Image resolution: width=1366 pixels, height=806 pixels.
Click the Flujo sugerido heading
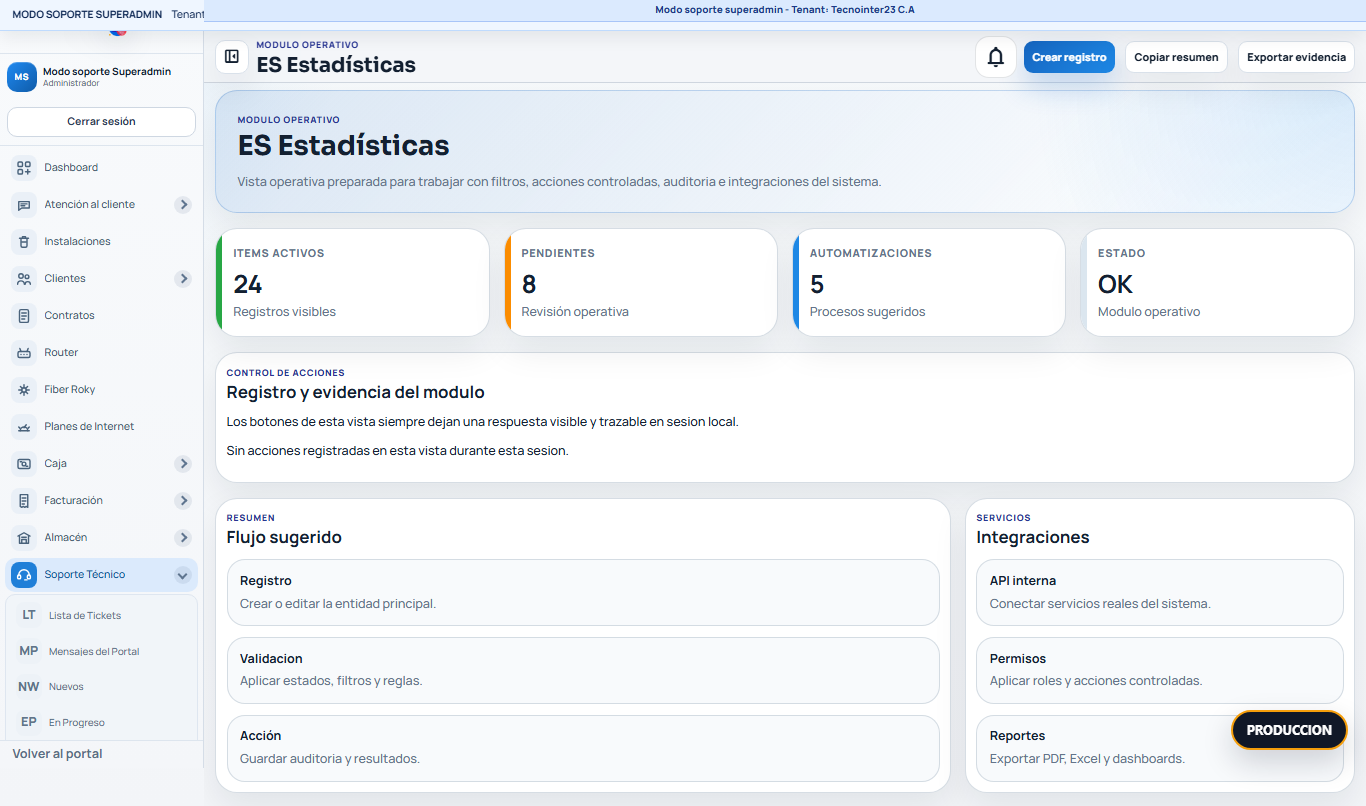(284, 538)
